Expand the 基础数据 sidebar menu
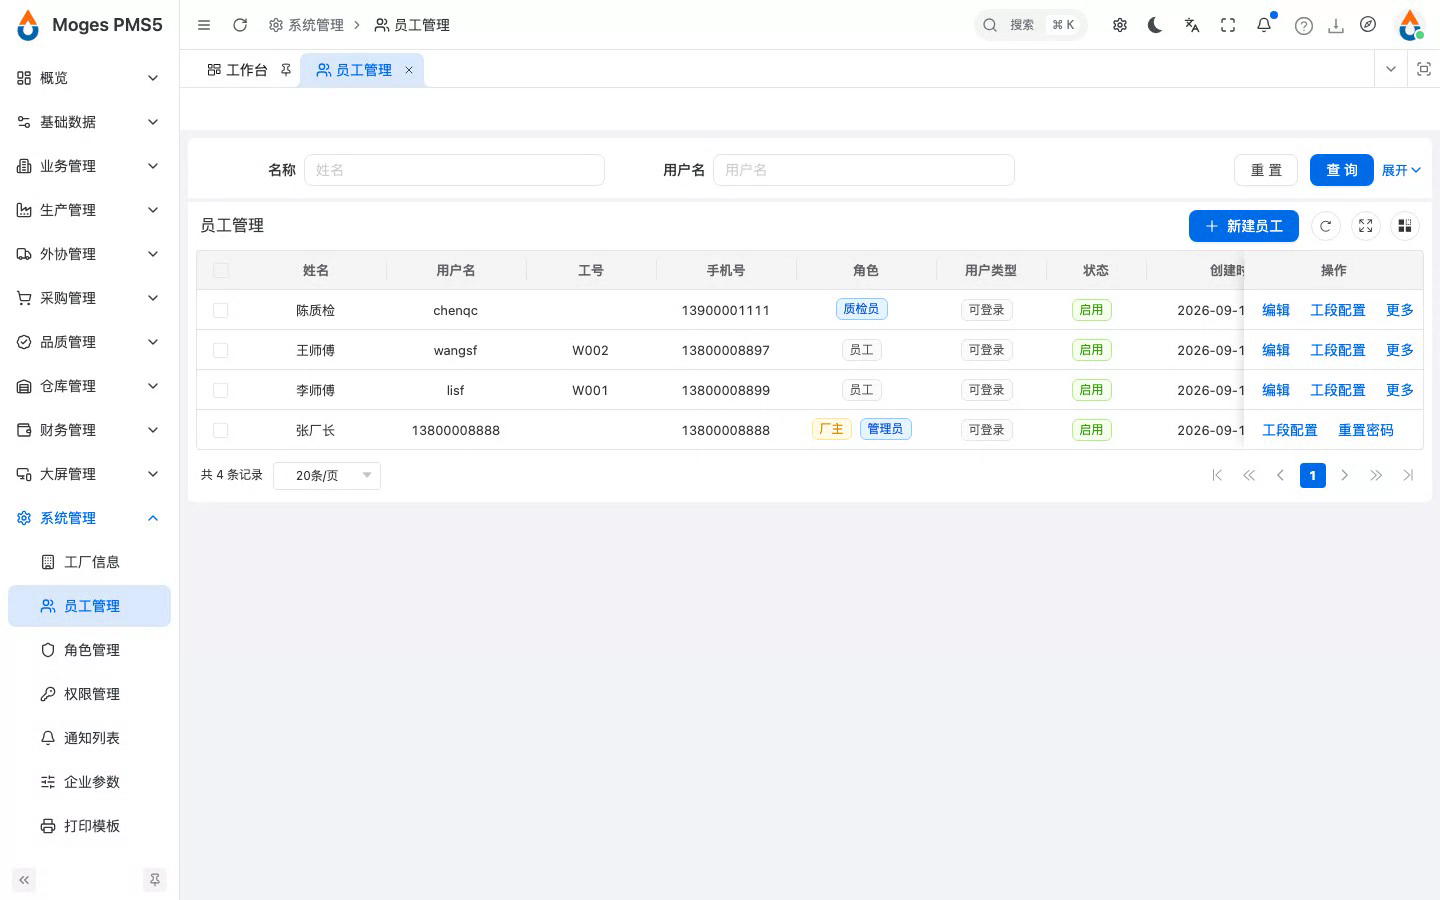This screenshot has width=1440, height=900. click(89, 122)
